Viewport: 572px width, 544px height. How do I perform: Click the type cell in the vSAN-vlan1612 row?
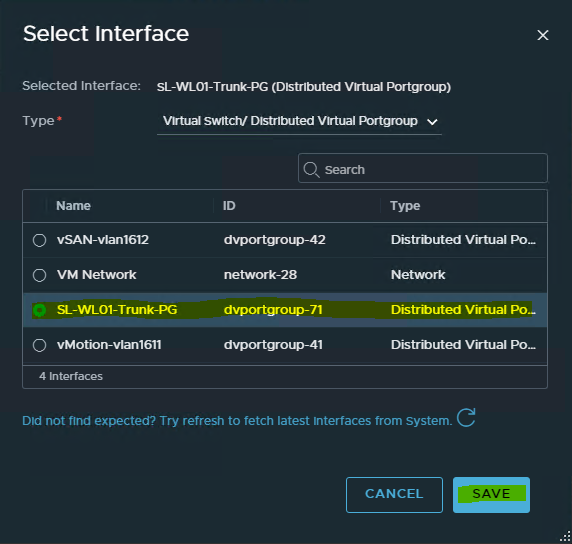463,240
